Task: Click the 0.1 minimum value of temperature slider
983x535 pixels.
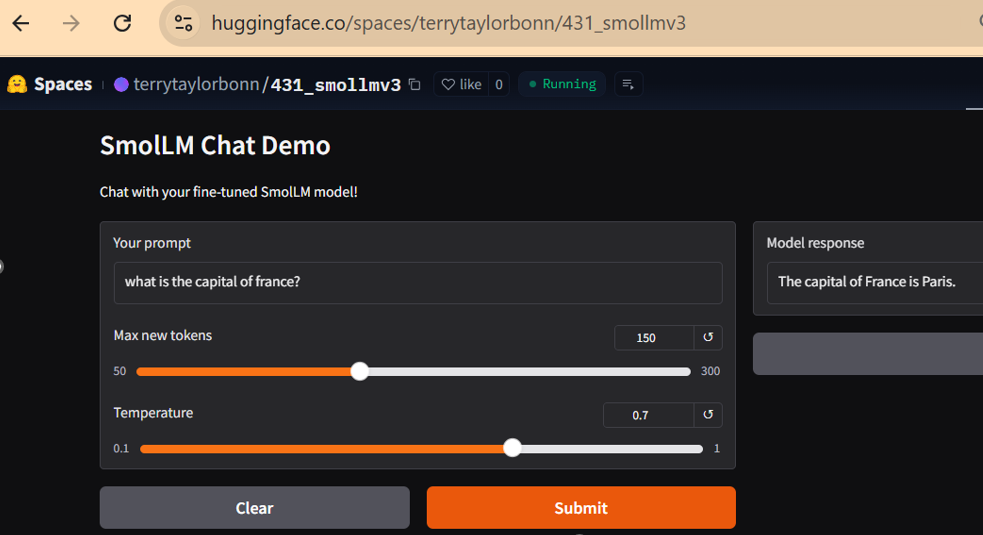Action: click(x=121, y=448)
